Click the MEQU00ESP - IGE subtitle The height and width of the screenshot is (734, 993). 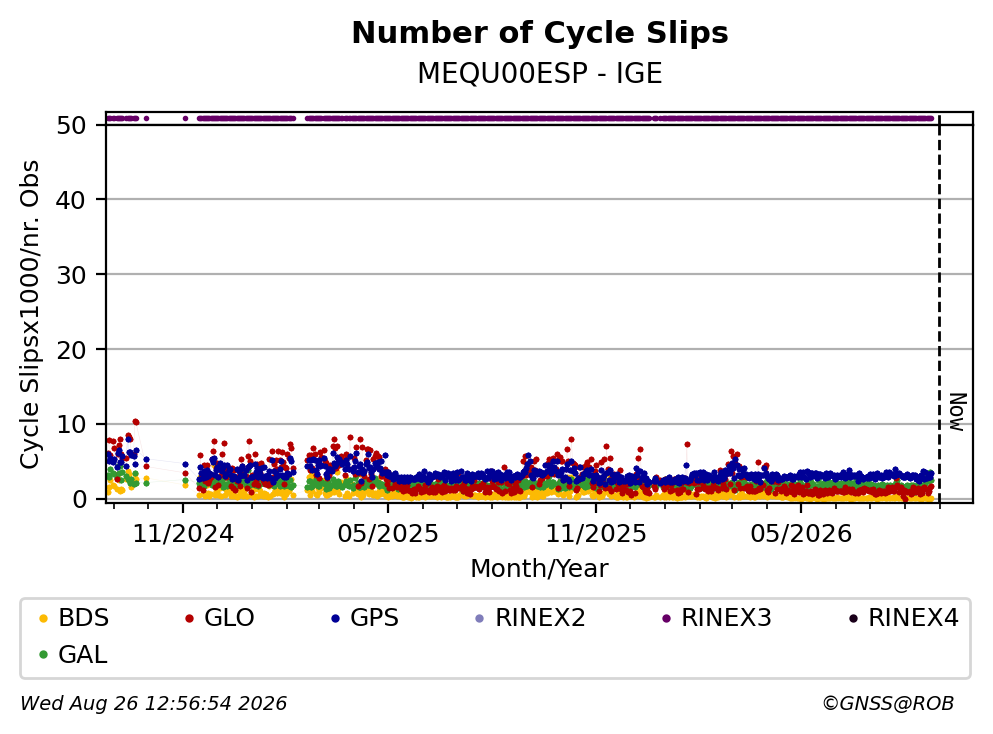(x=540, y=73)
